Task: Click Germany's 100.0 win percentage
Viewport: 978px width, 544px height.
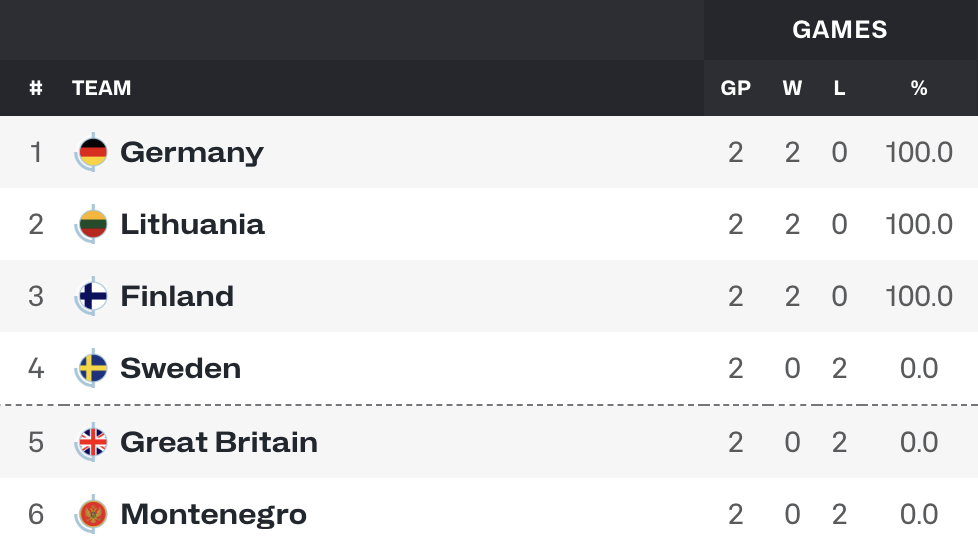Action: point(919,152)
